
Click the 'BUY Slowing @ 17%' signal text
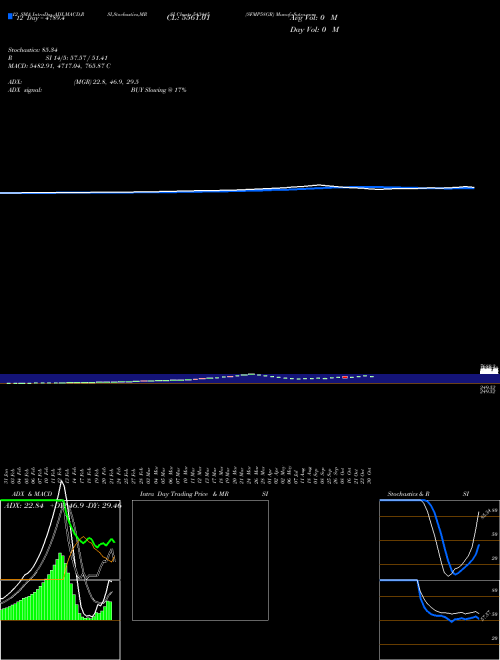pyautogui.click(x=158, y=90)
